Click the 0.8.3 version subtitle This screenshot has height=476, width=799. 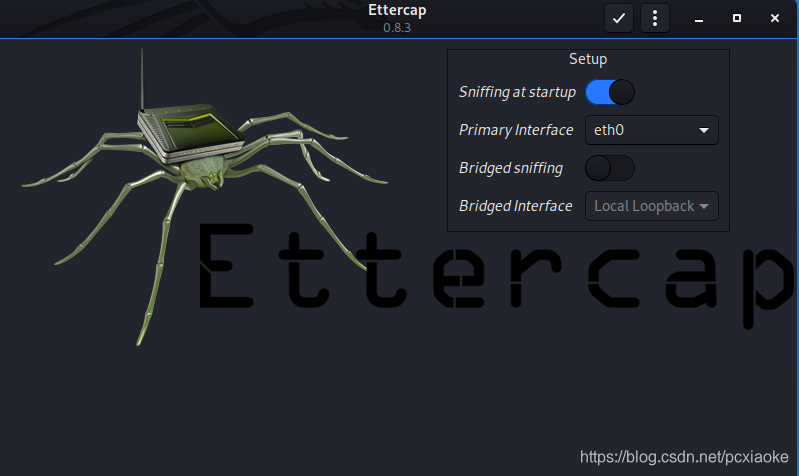pyautogui.click(x=397, y=28)
